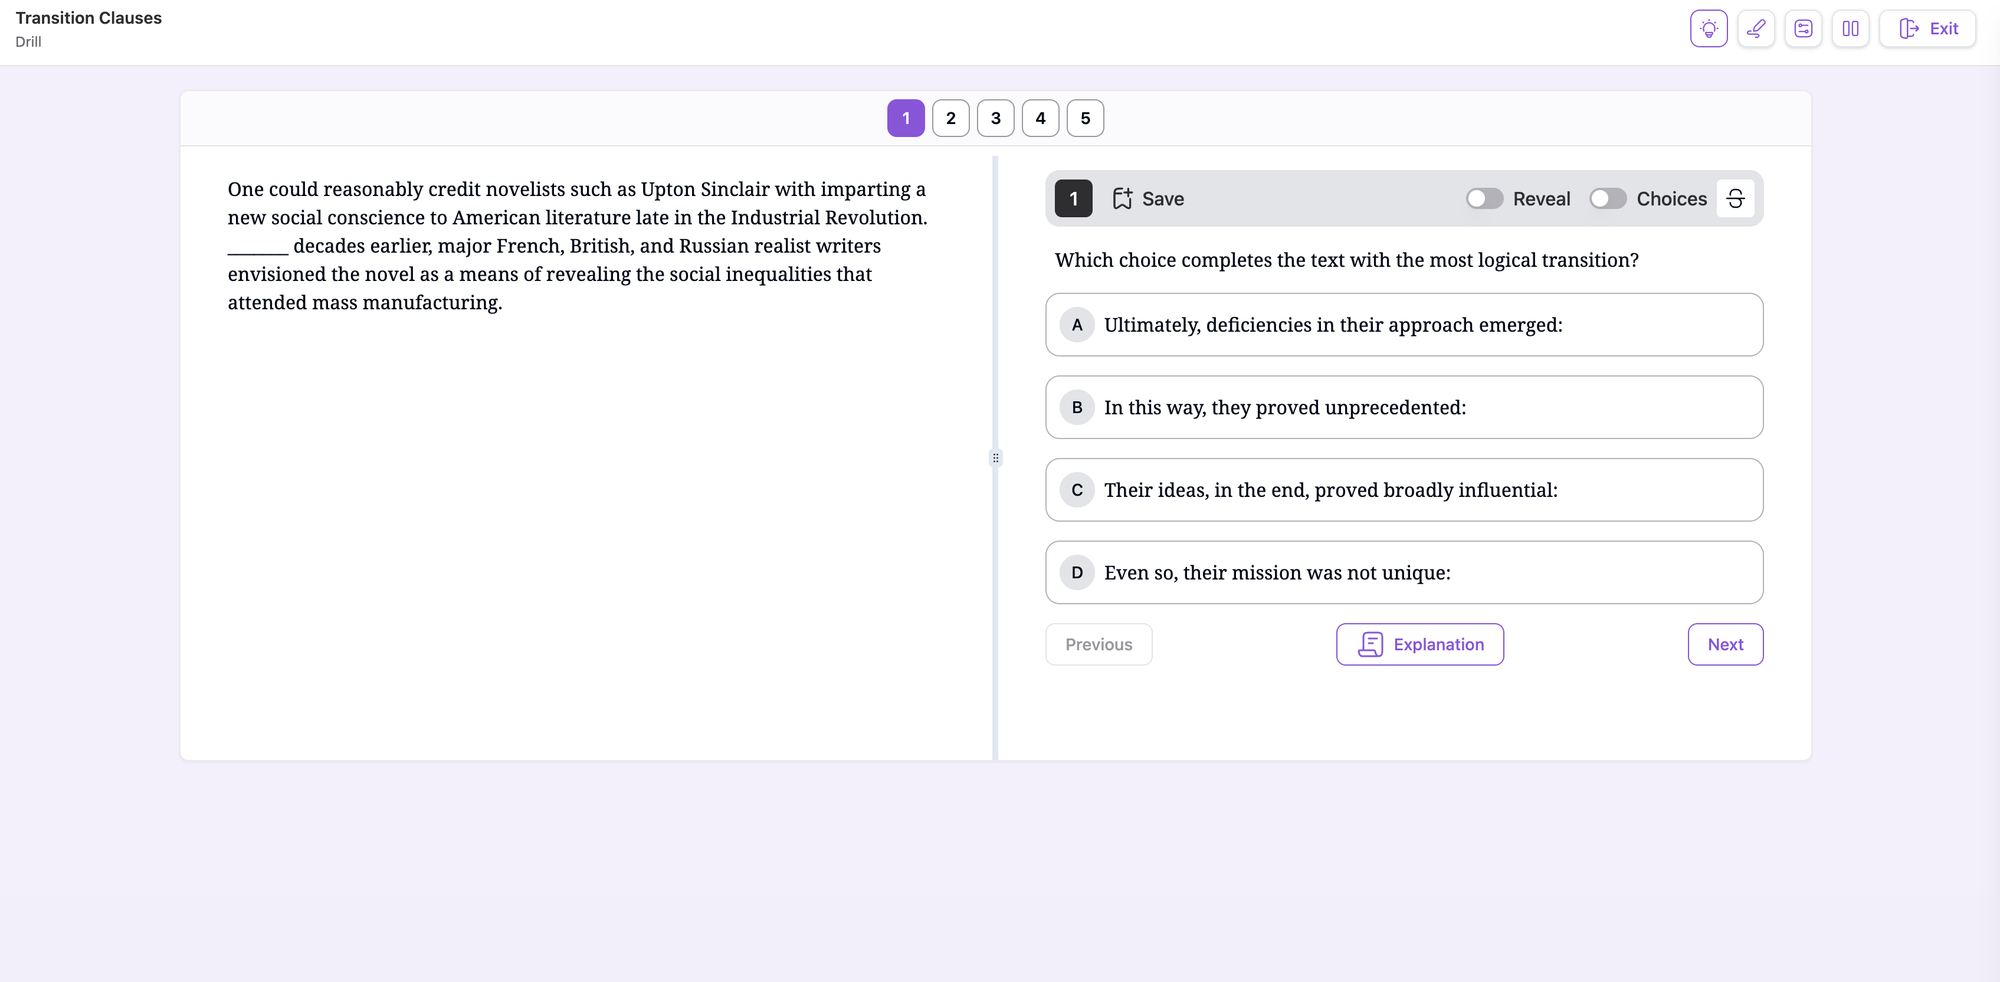Viewport: 2000px width, 982px height.
Task: Open question 3 in the navigator
Action: click(996, 118)
